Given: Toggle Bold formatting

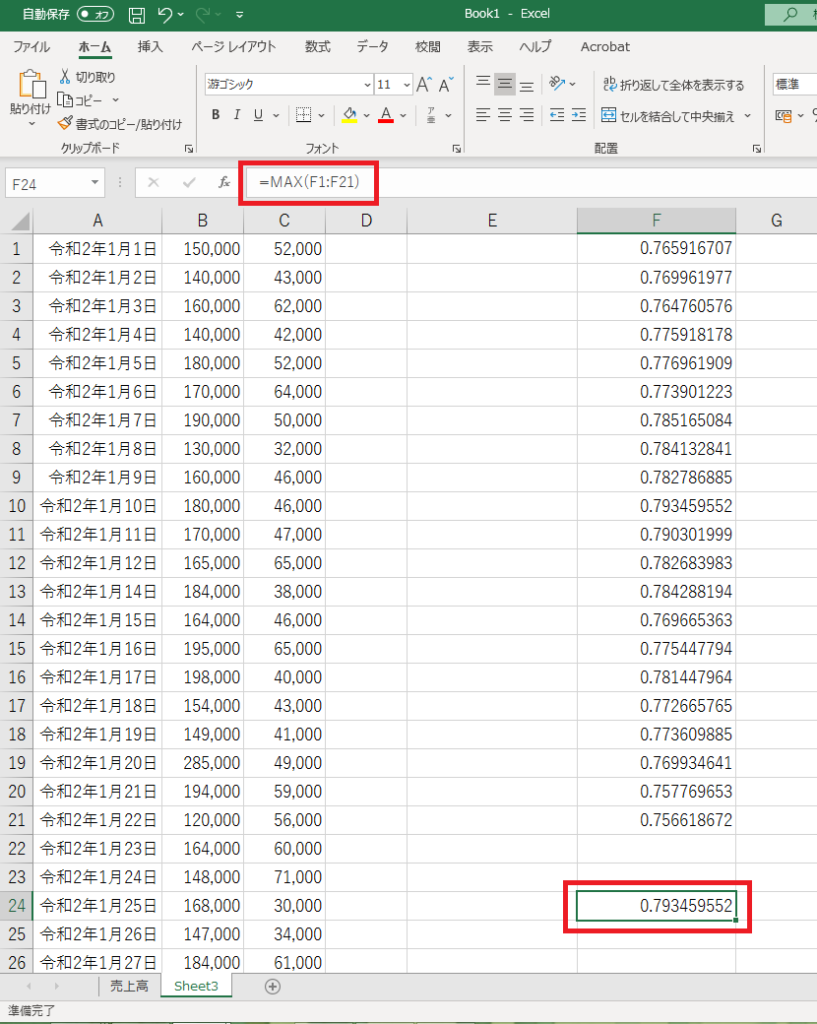Looking at the screenshot, I should pyautogui.click(x=215, y=115).
